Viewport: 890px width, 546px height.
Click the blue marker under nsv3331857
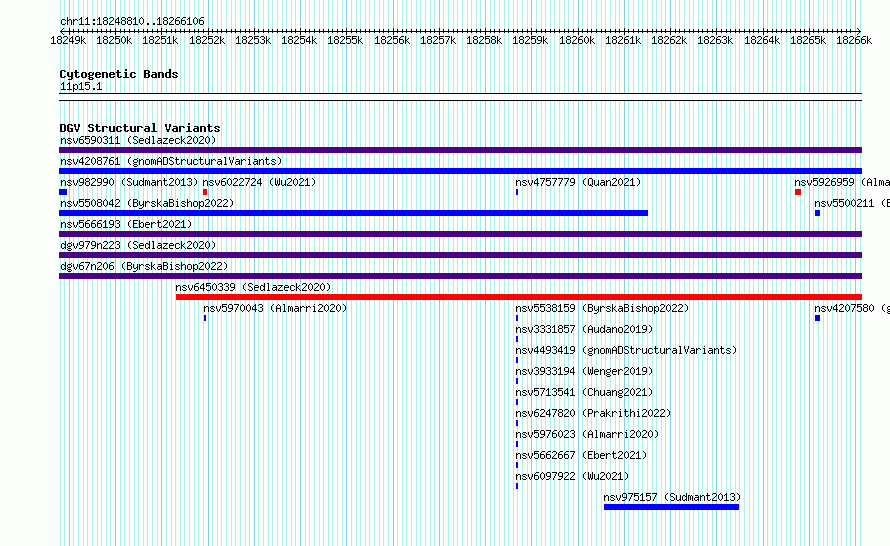(517, 339)
